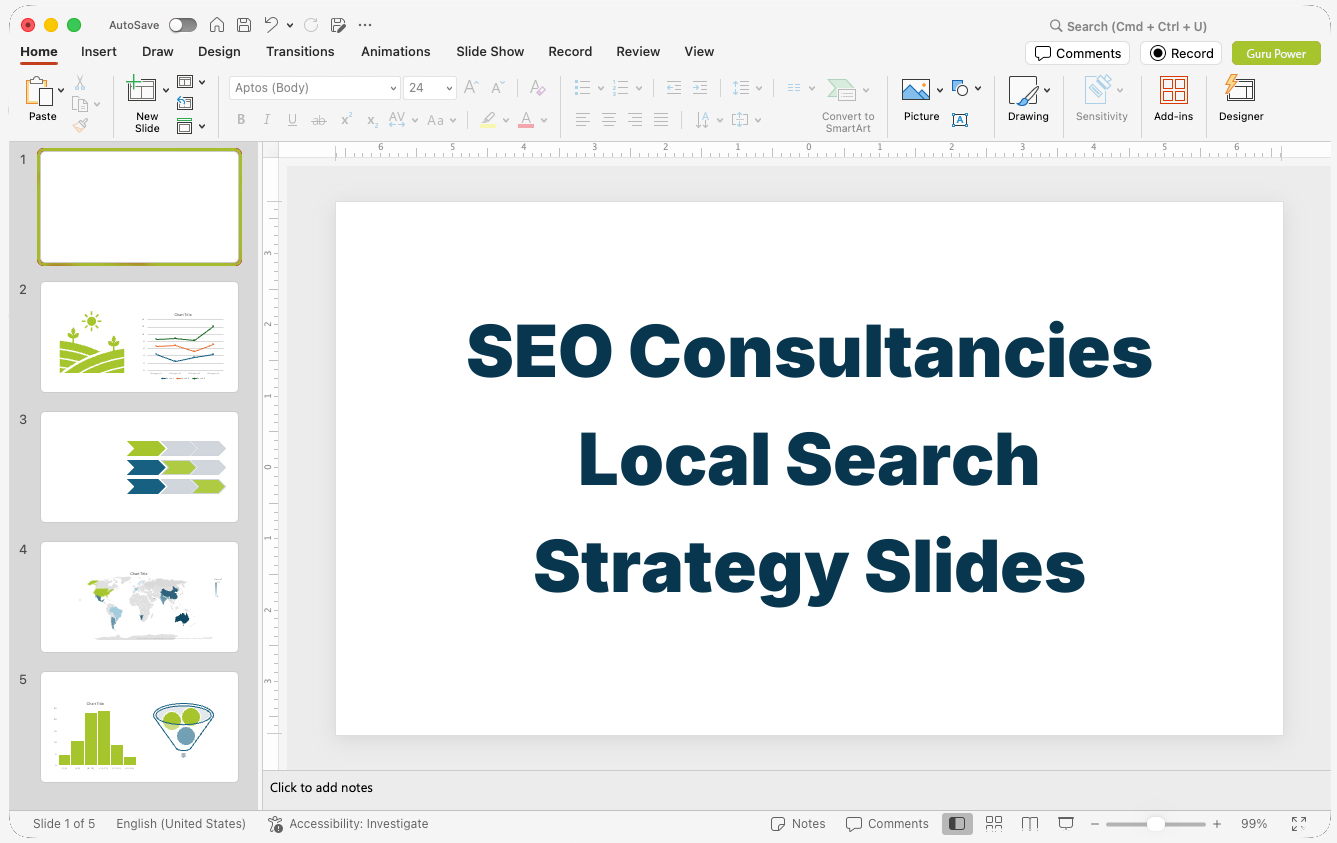The image size is (1337, 843).
Task: Click Increase Font Size icon
Action: coord(472,88)
